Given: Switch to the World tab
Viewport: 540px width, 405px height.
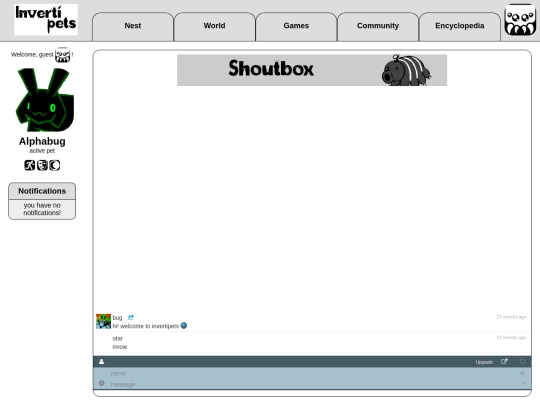Looking at the screenshot, I should (214, 27).
